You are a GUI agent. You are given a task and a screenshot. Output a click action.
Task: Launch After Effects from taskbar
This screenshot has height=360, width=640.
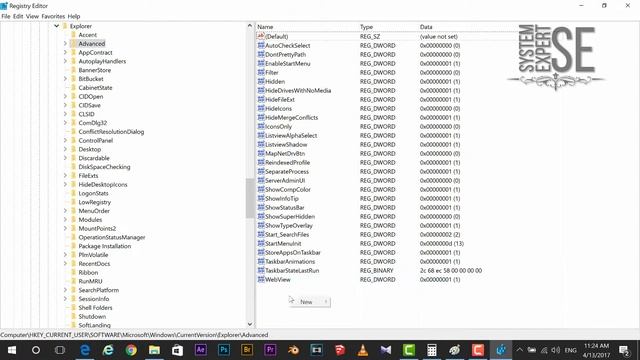[x=201, y=350]
